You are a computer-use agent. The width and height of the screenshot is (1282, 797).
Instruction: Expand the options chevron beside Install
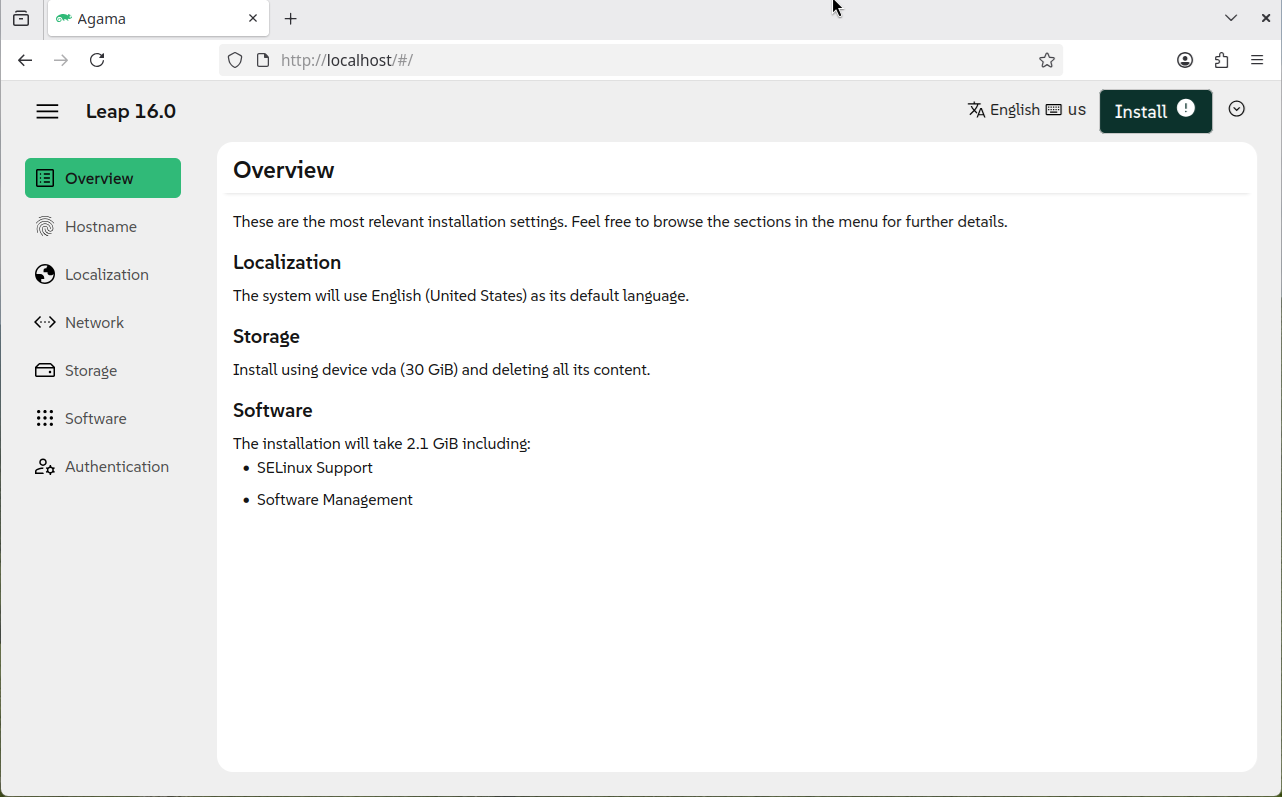1237,110
